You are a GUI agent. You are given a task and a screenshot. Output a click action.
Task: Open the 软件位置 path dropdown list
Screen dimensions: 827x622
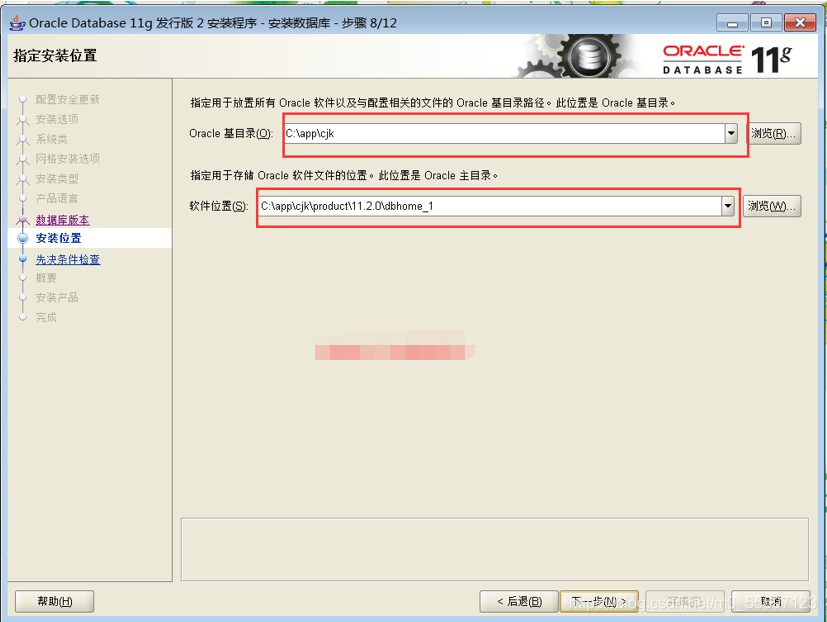coord(729,206)
